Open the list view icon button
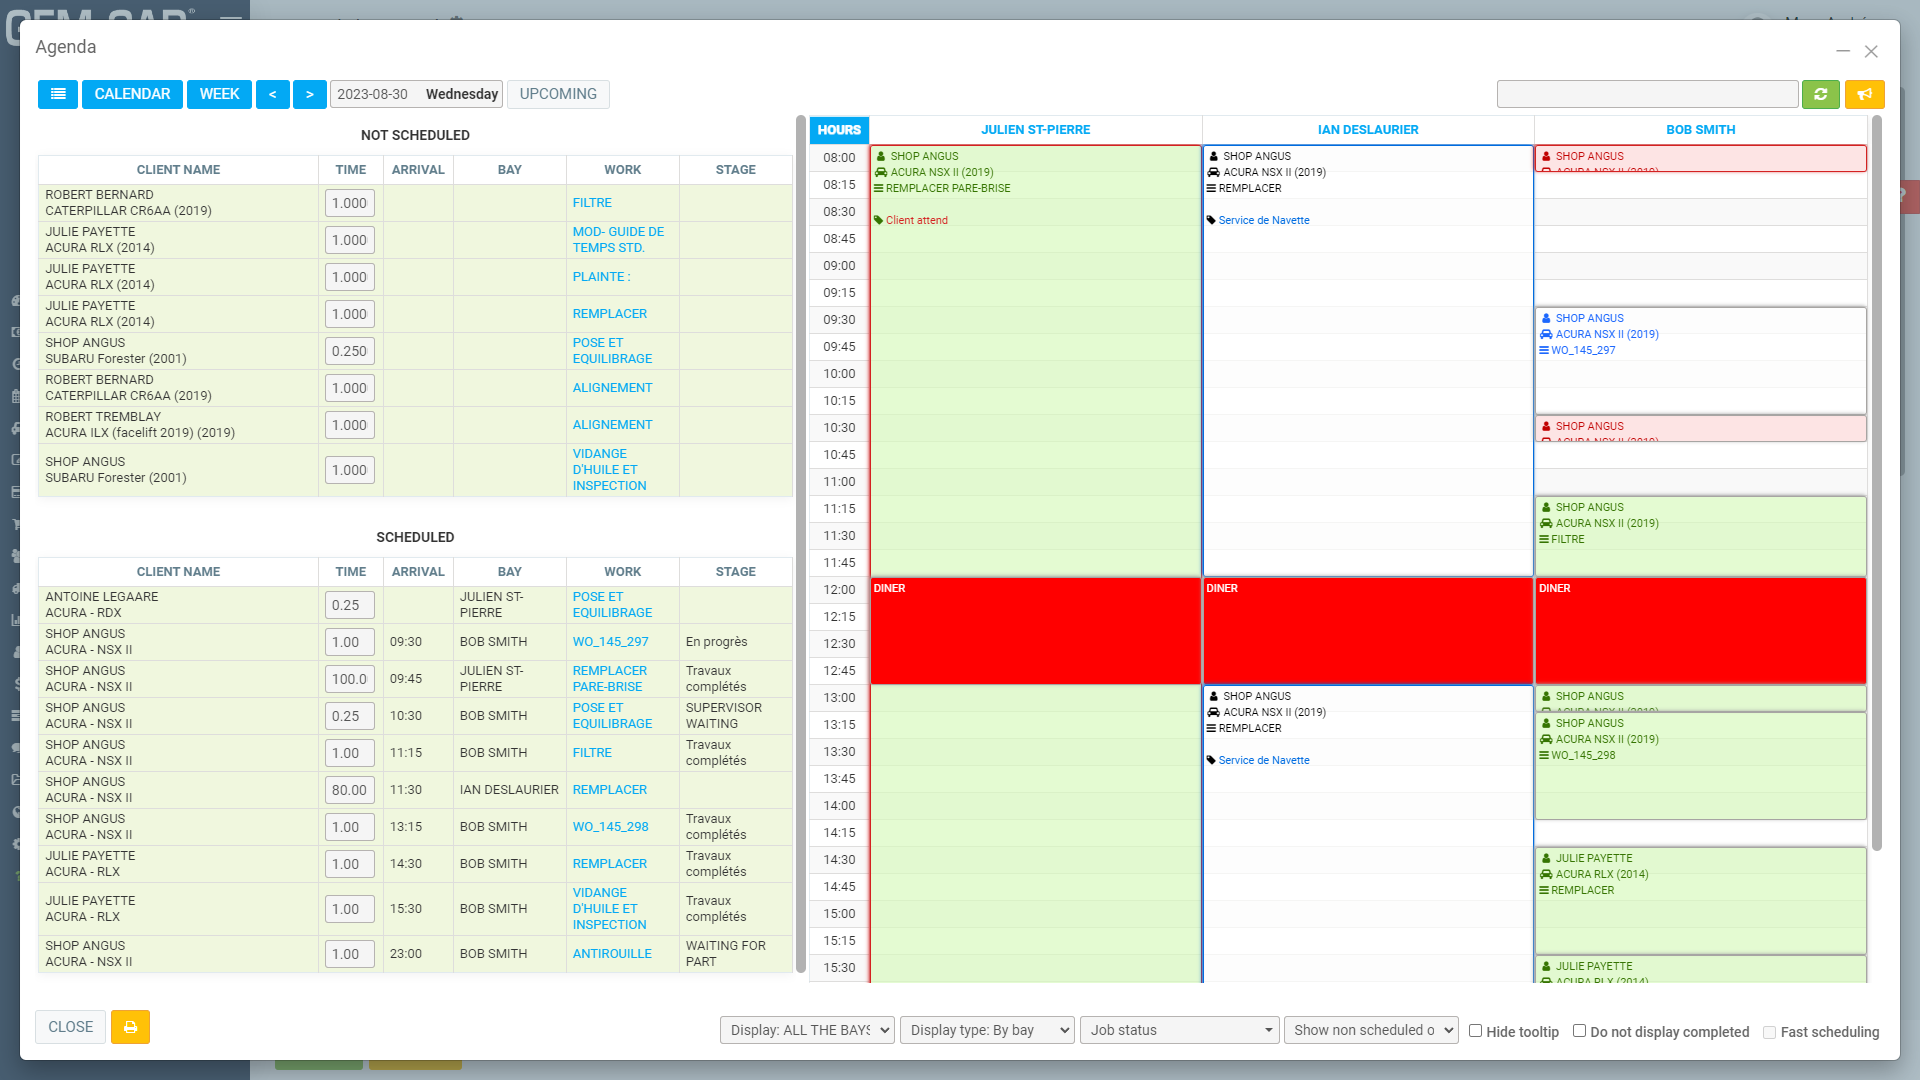 pos(58,94)
